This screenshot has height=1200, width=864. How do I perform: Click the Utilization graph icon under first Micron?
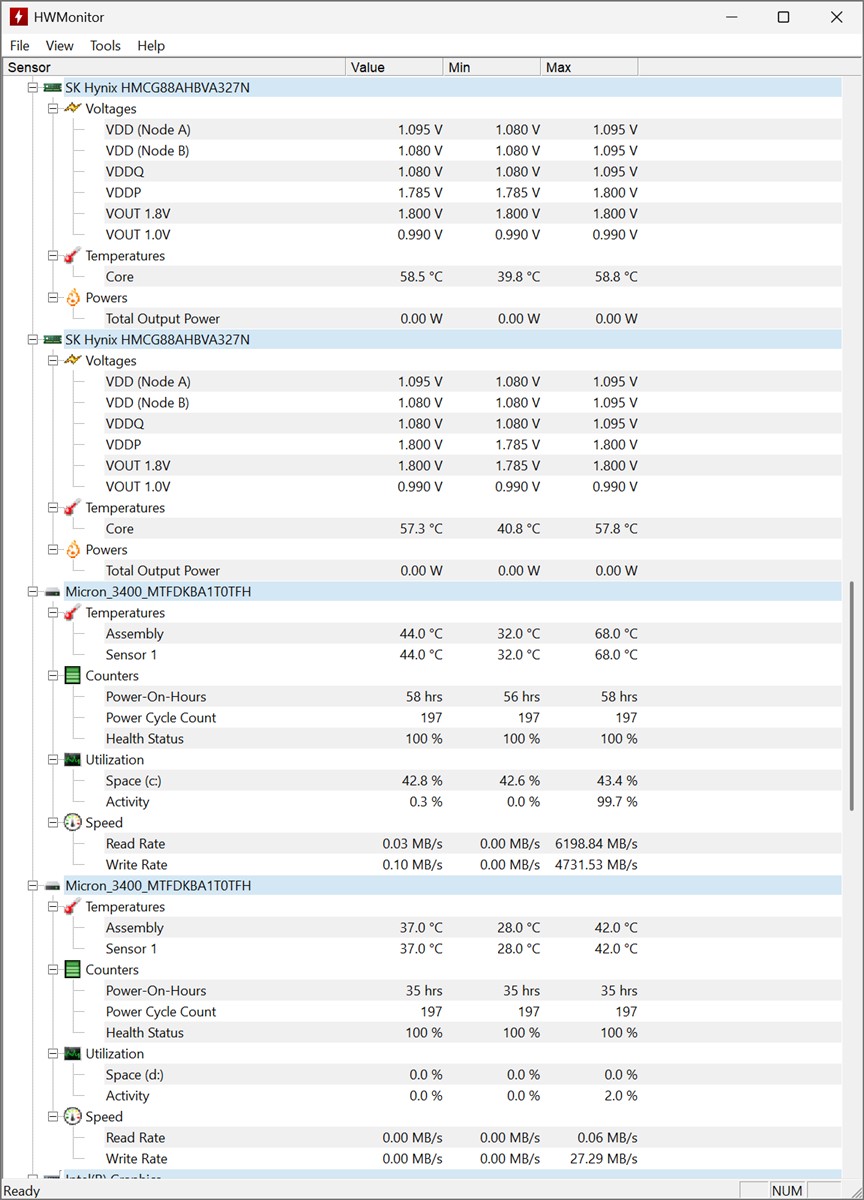coord(73,760)
